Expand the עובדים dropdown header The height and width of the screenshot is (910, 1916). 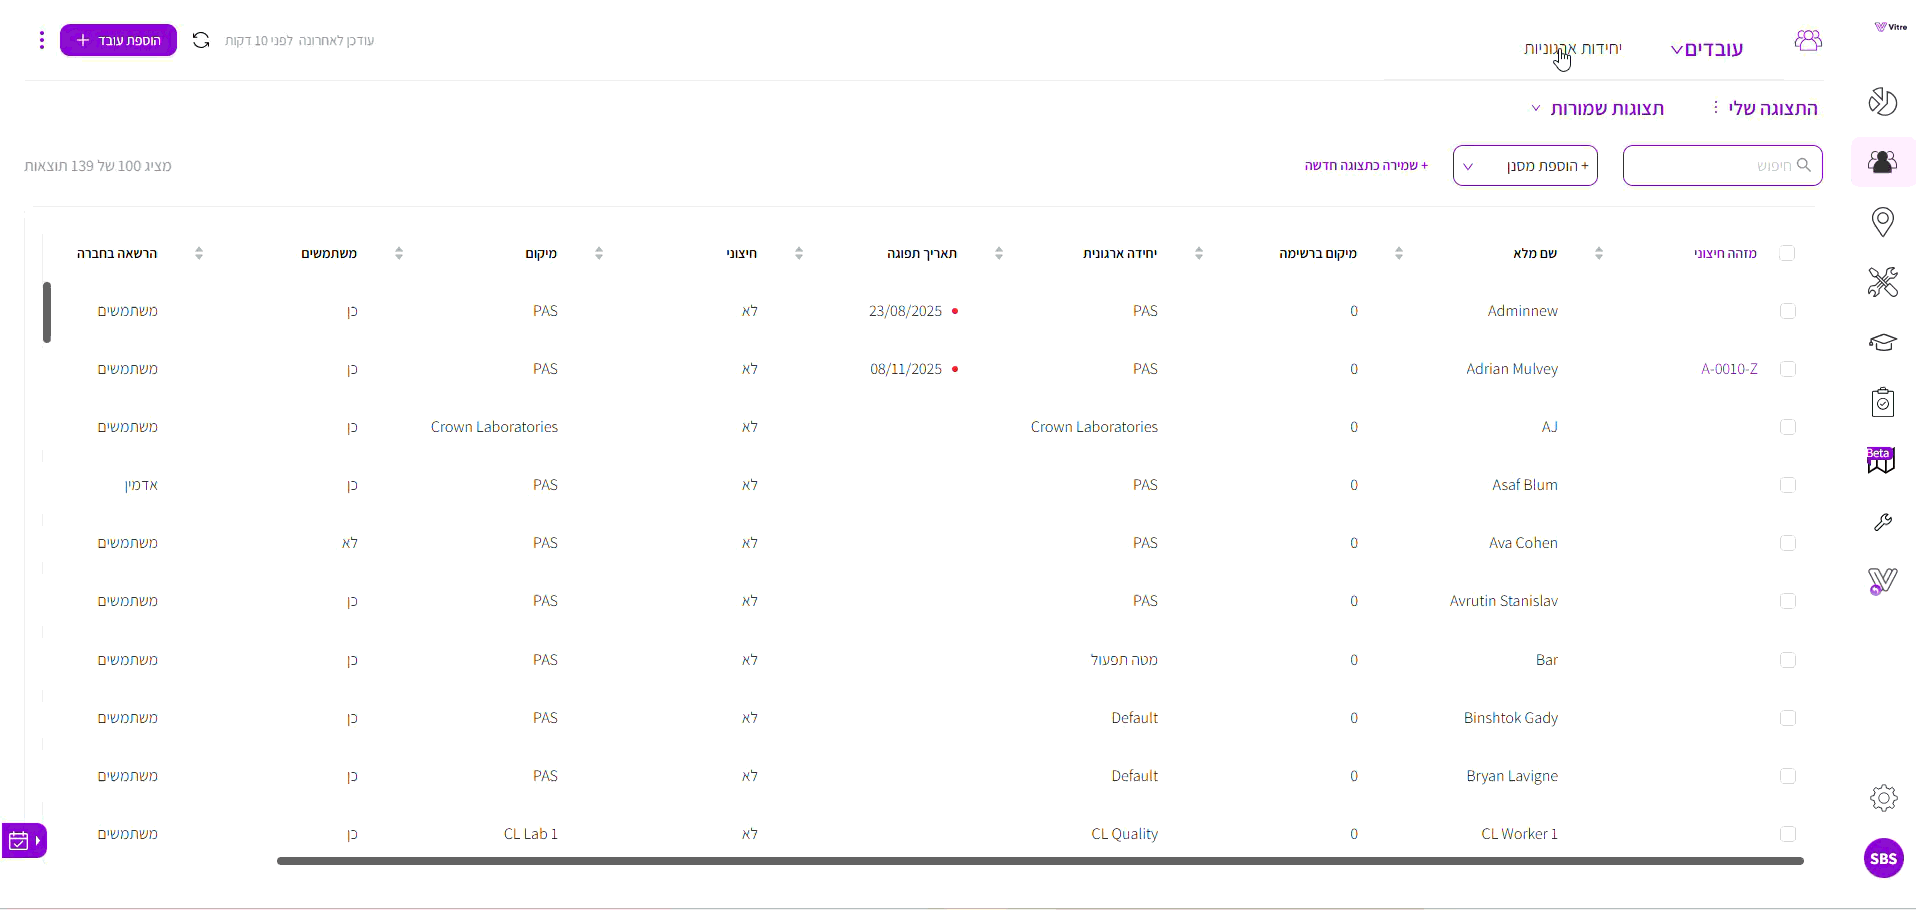(x=1707, y=49)
